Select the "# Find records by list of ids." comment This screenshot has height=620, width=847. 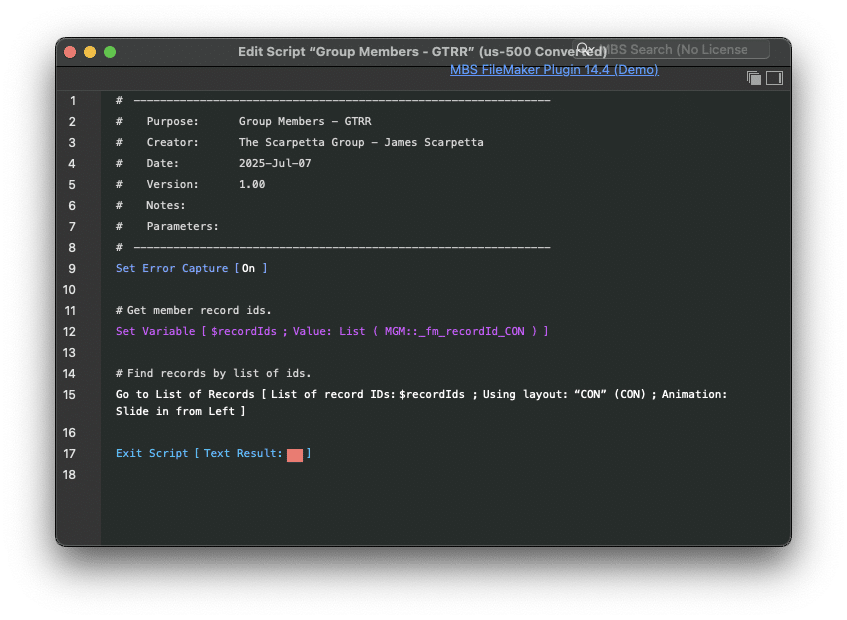213,373
